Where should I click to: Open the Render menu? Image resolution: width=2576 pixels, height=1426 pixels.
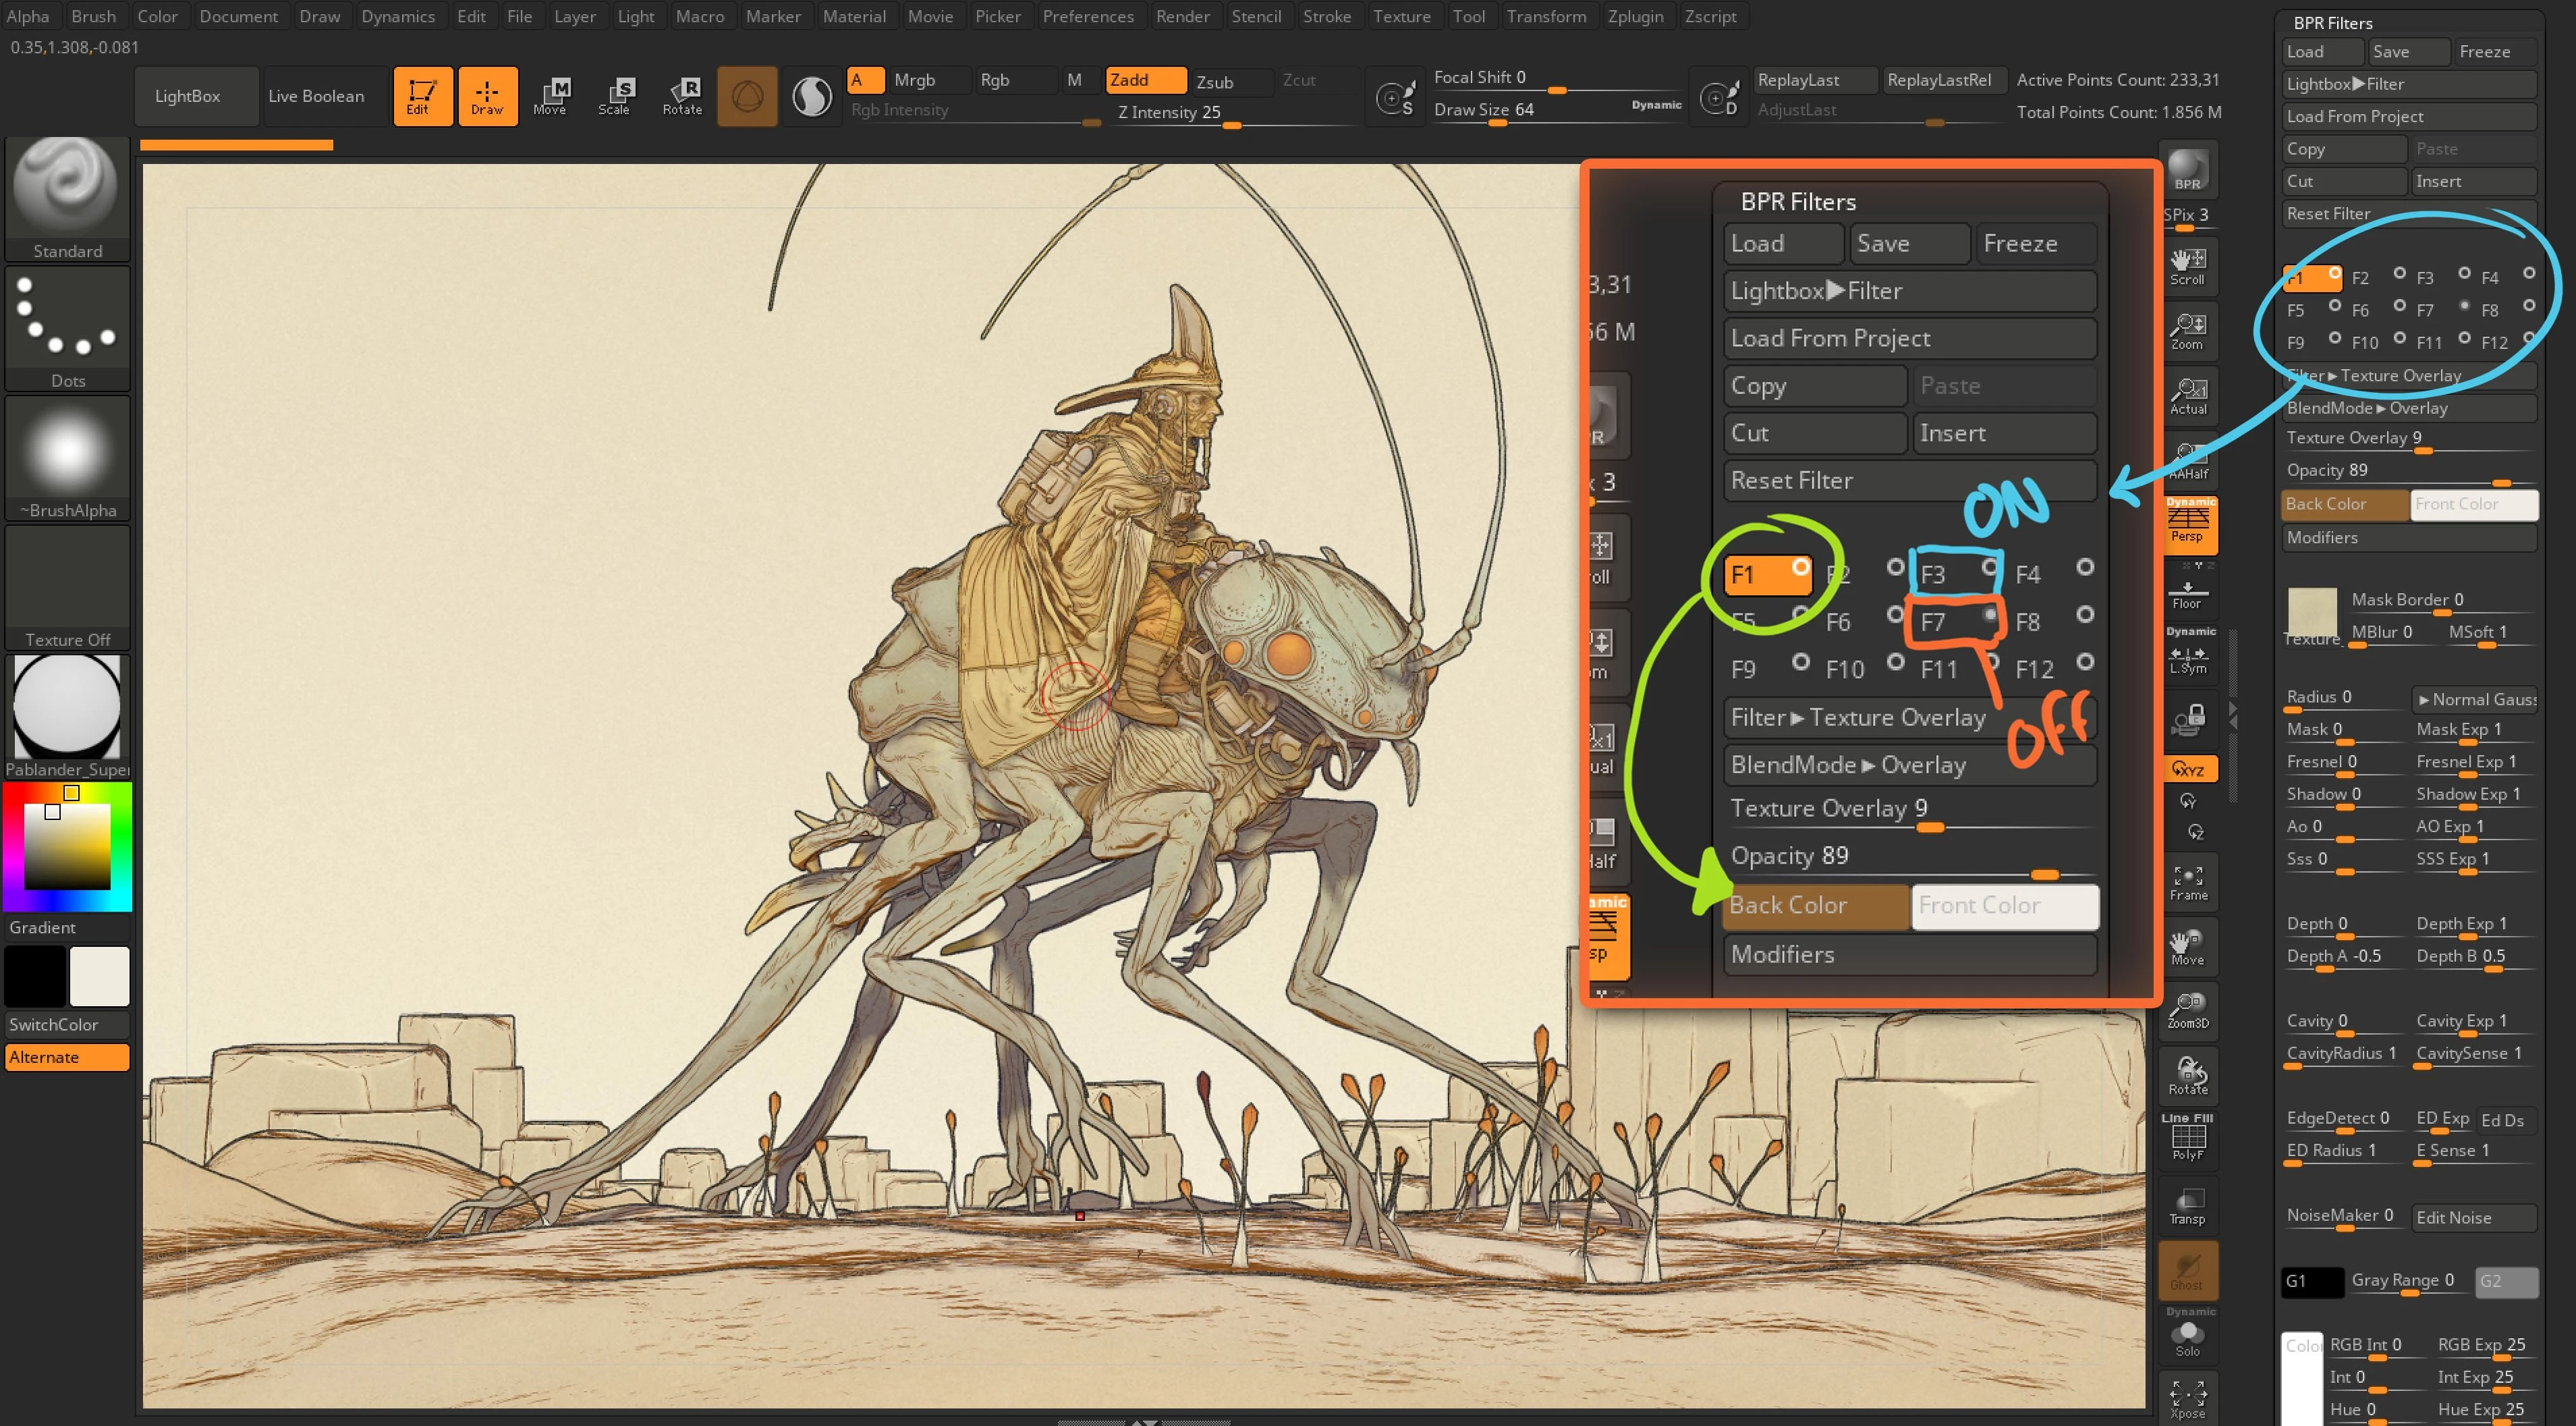point(1182,16)
